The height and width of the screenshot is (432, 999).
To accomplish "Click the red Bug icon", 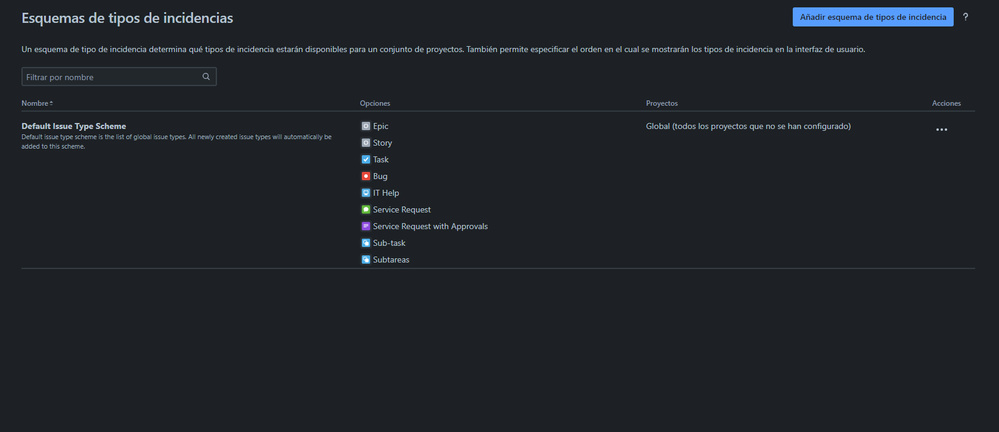I will [x=366, y=176].
